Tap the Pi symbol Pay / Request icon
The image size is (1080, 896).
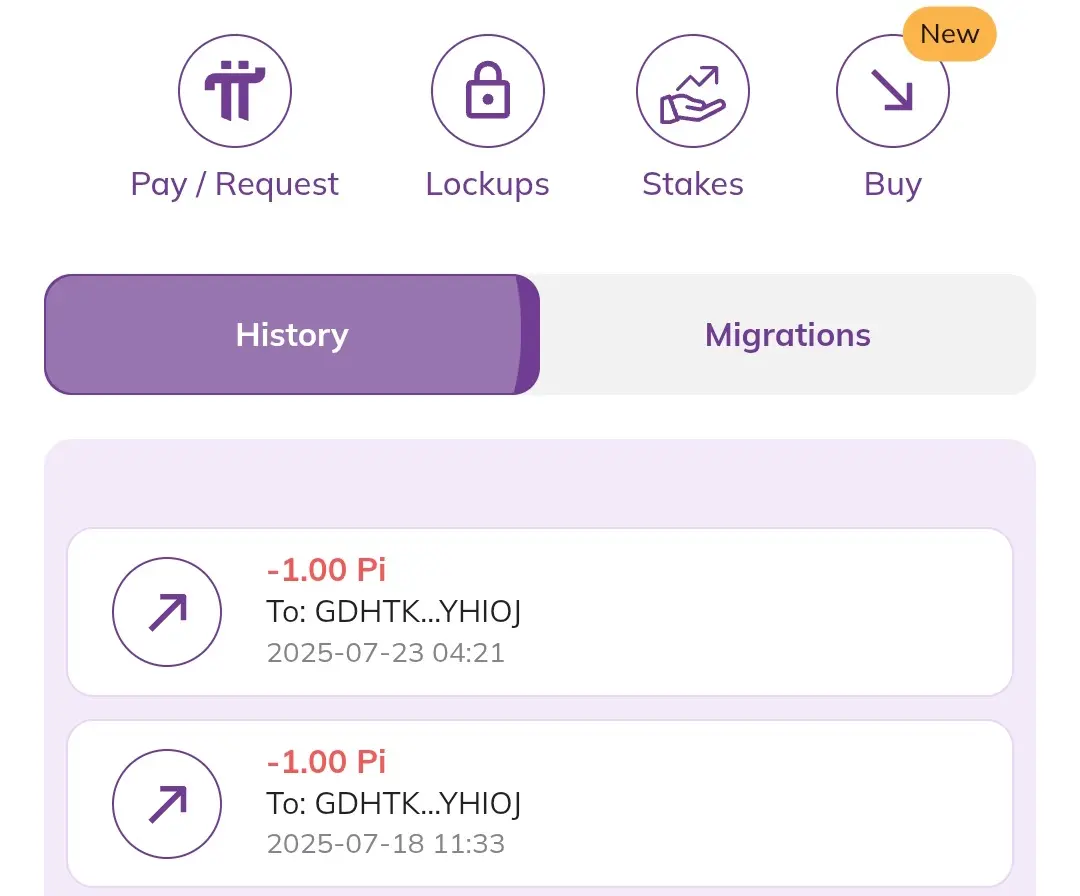235,91
